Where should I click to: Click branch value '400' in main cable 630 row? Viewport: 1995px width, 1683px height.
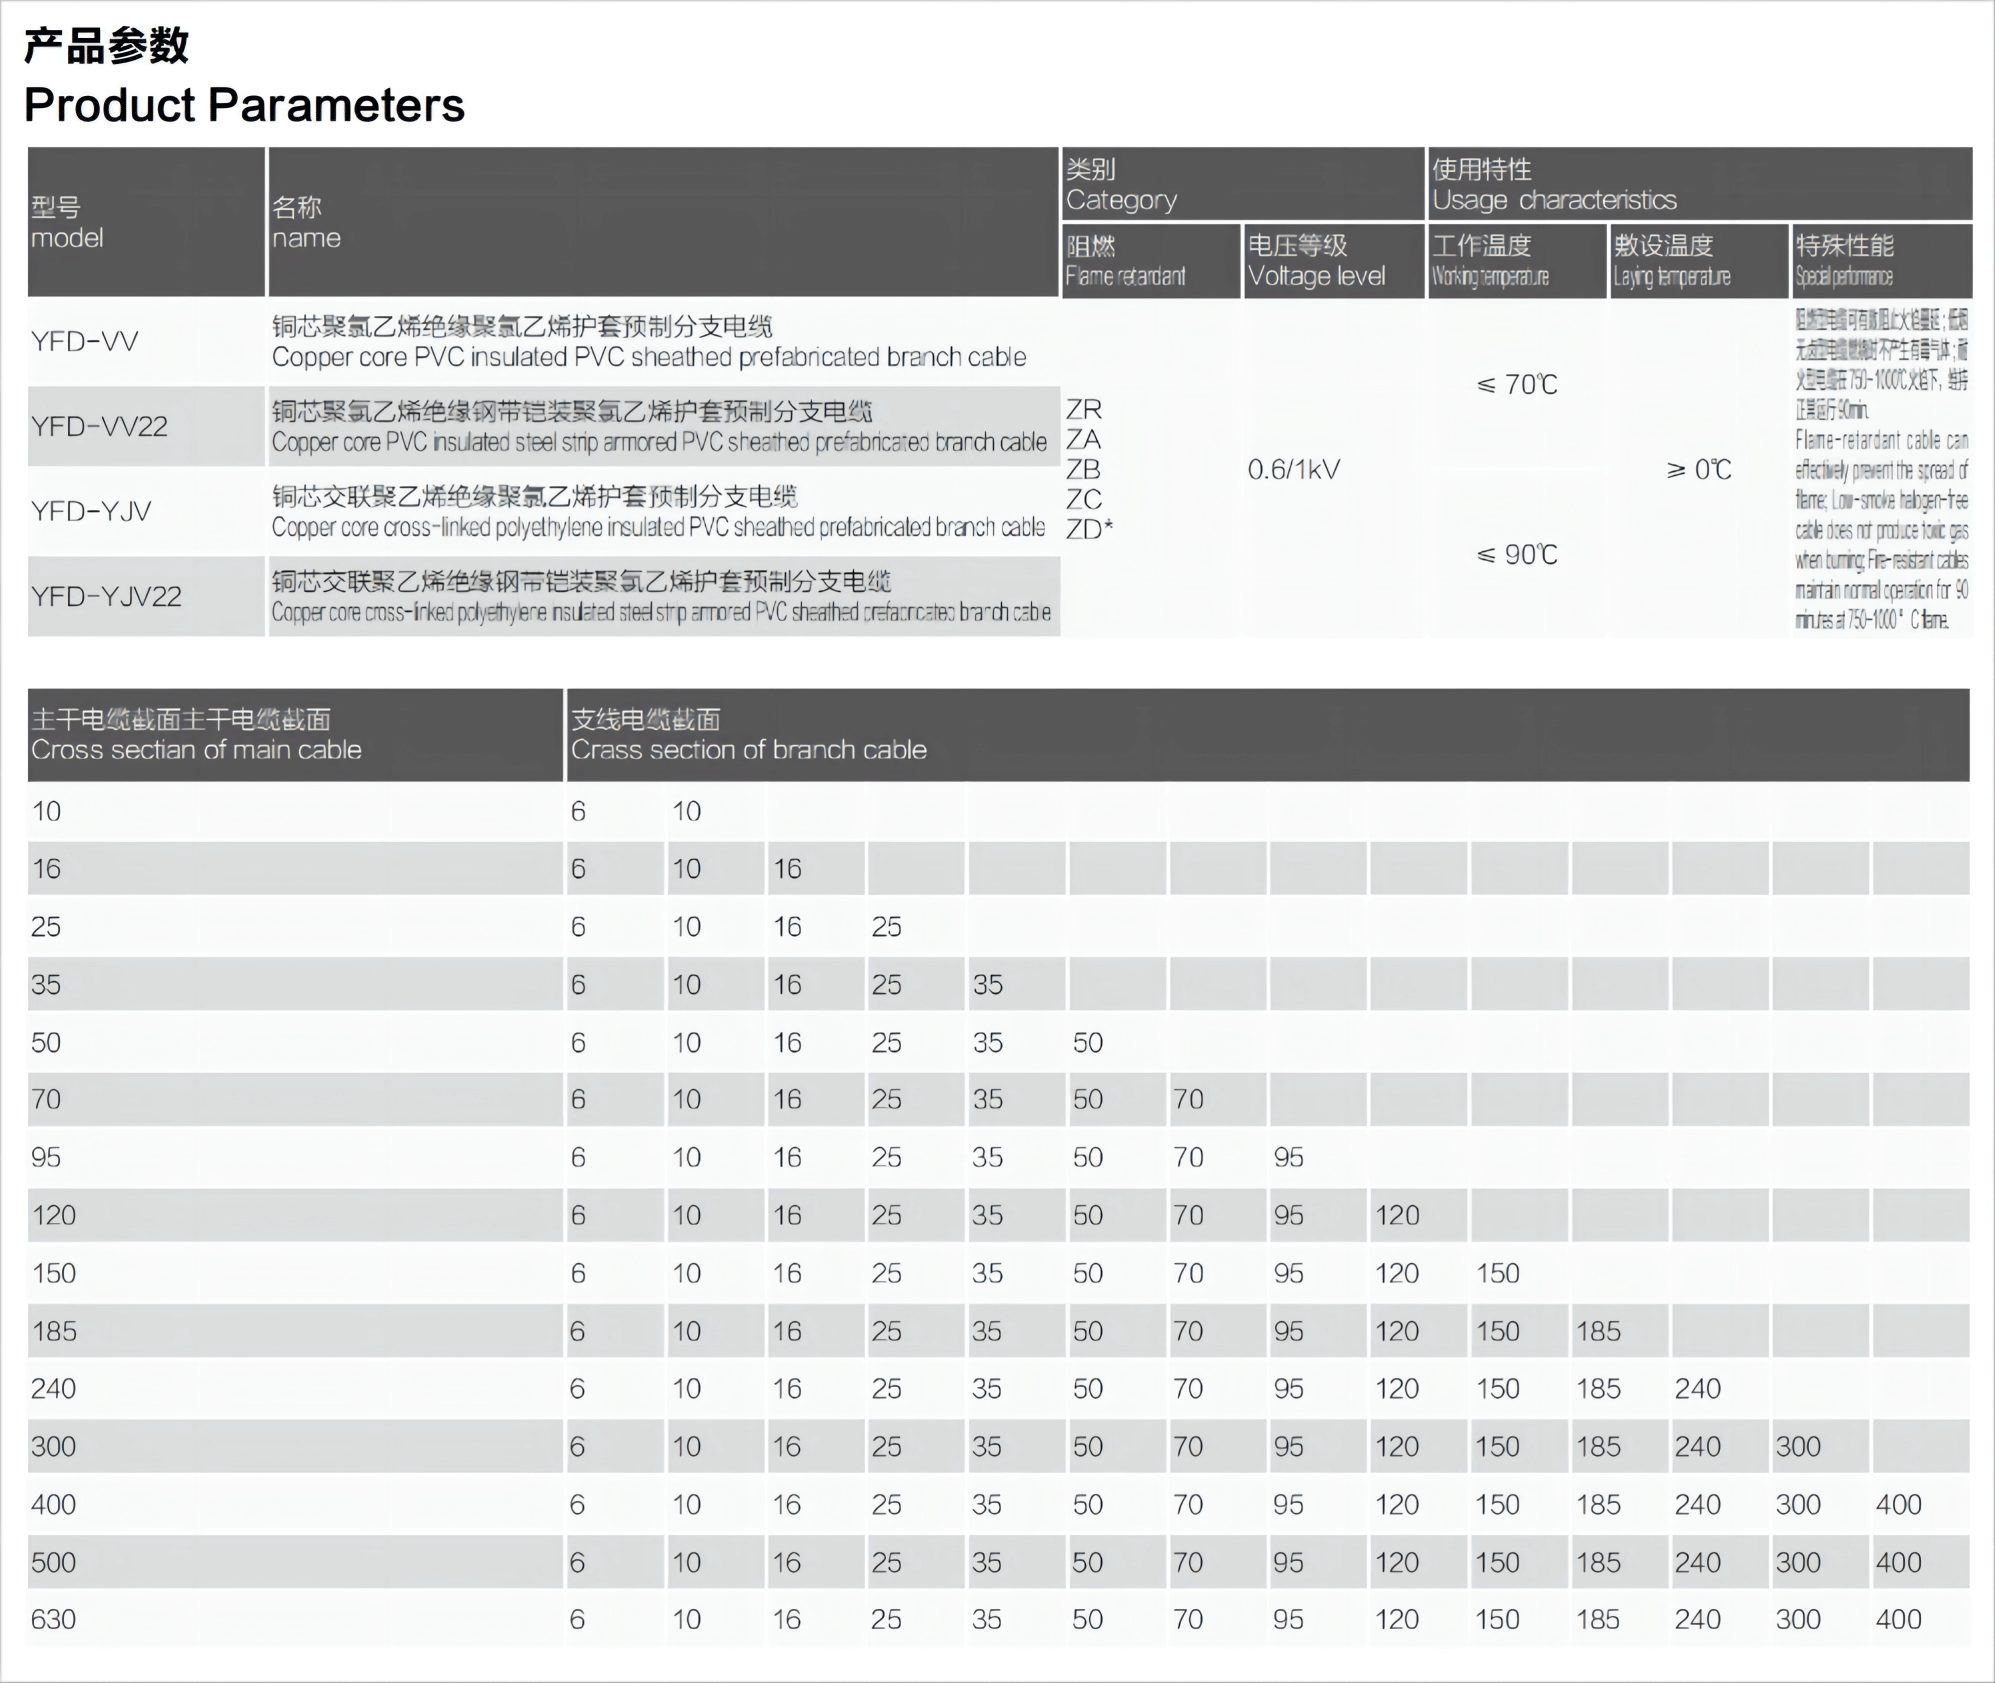point(1899,1620)
